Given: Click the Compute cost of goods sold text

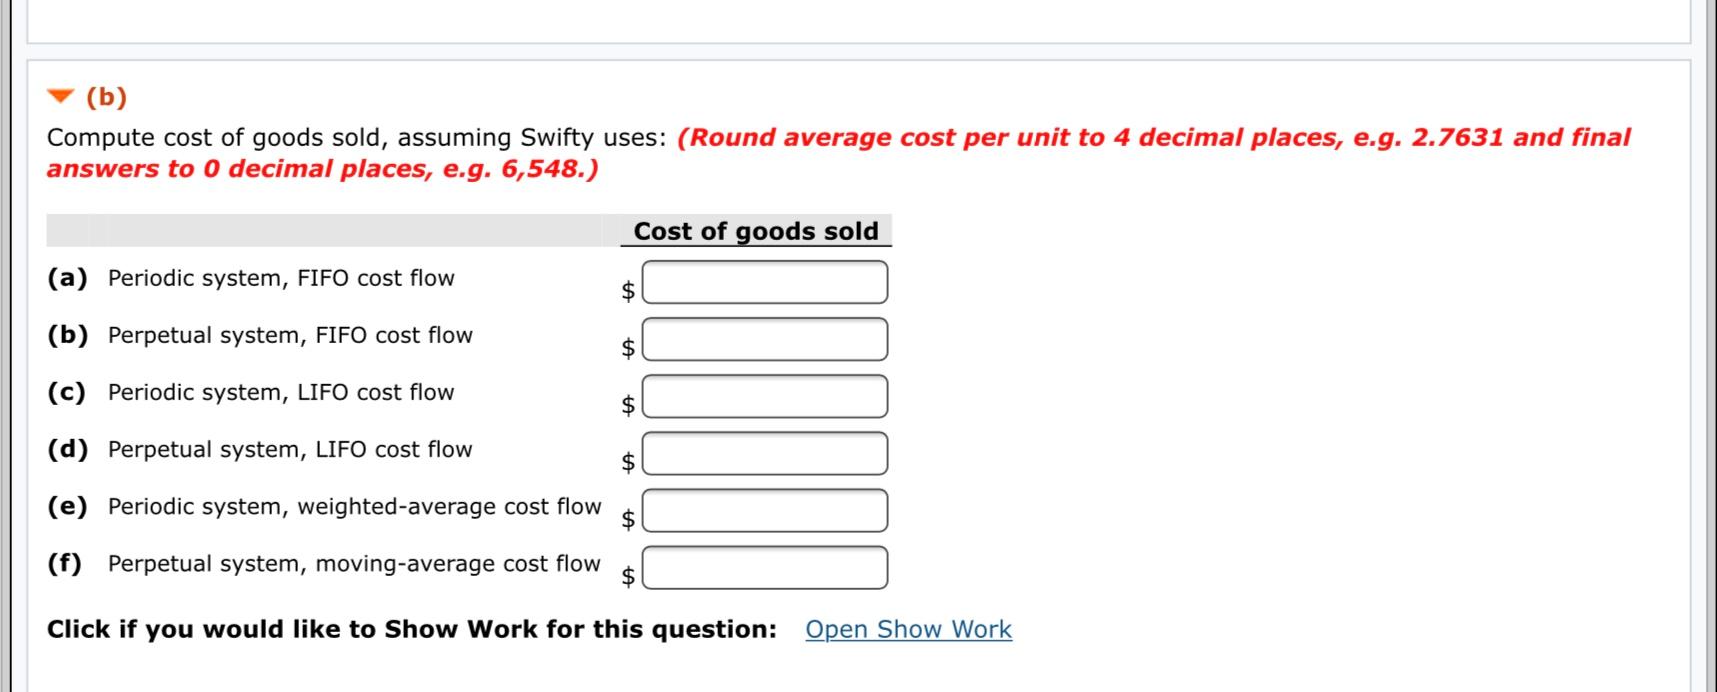Looking at the screenshot, I should [x=355, y=137].
